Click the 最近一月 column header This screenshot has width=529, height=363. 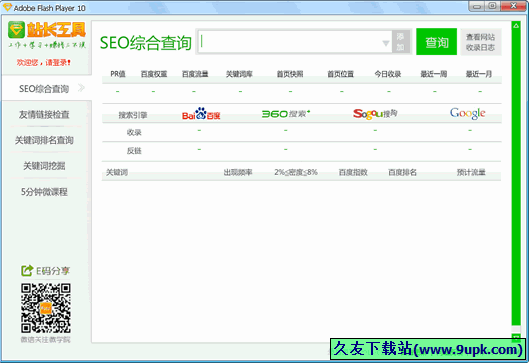(x=479, y=74)
